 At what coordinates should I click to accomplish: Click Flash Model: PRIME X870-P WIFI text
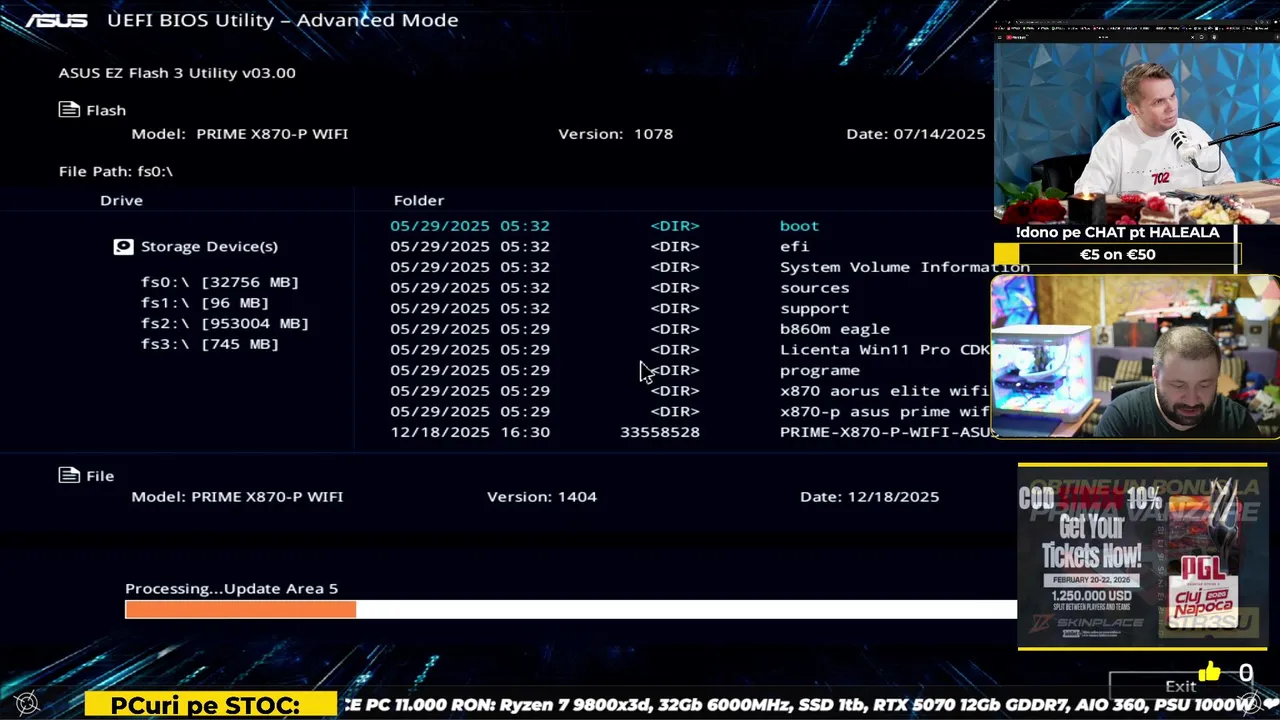point(240,134)
